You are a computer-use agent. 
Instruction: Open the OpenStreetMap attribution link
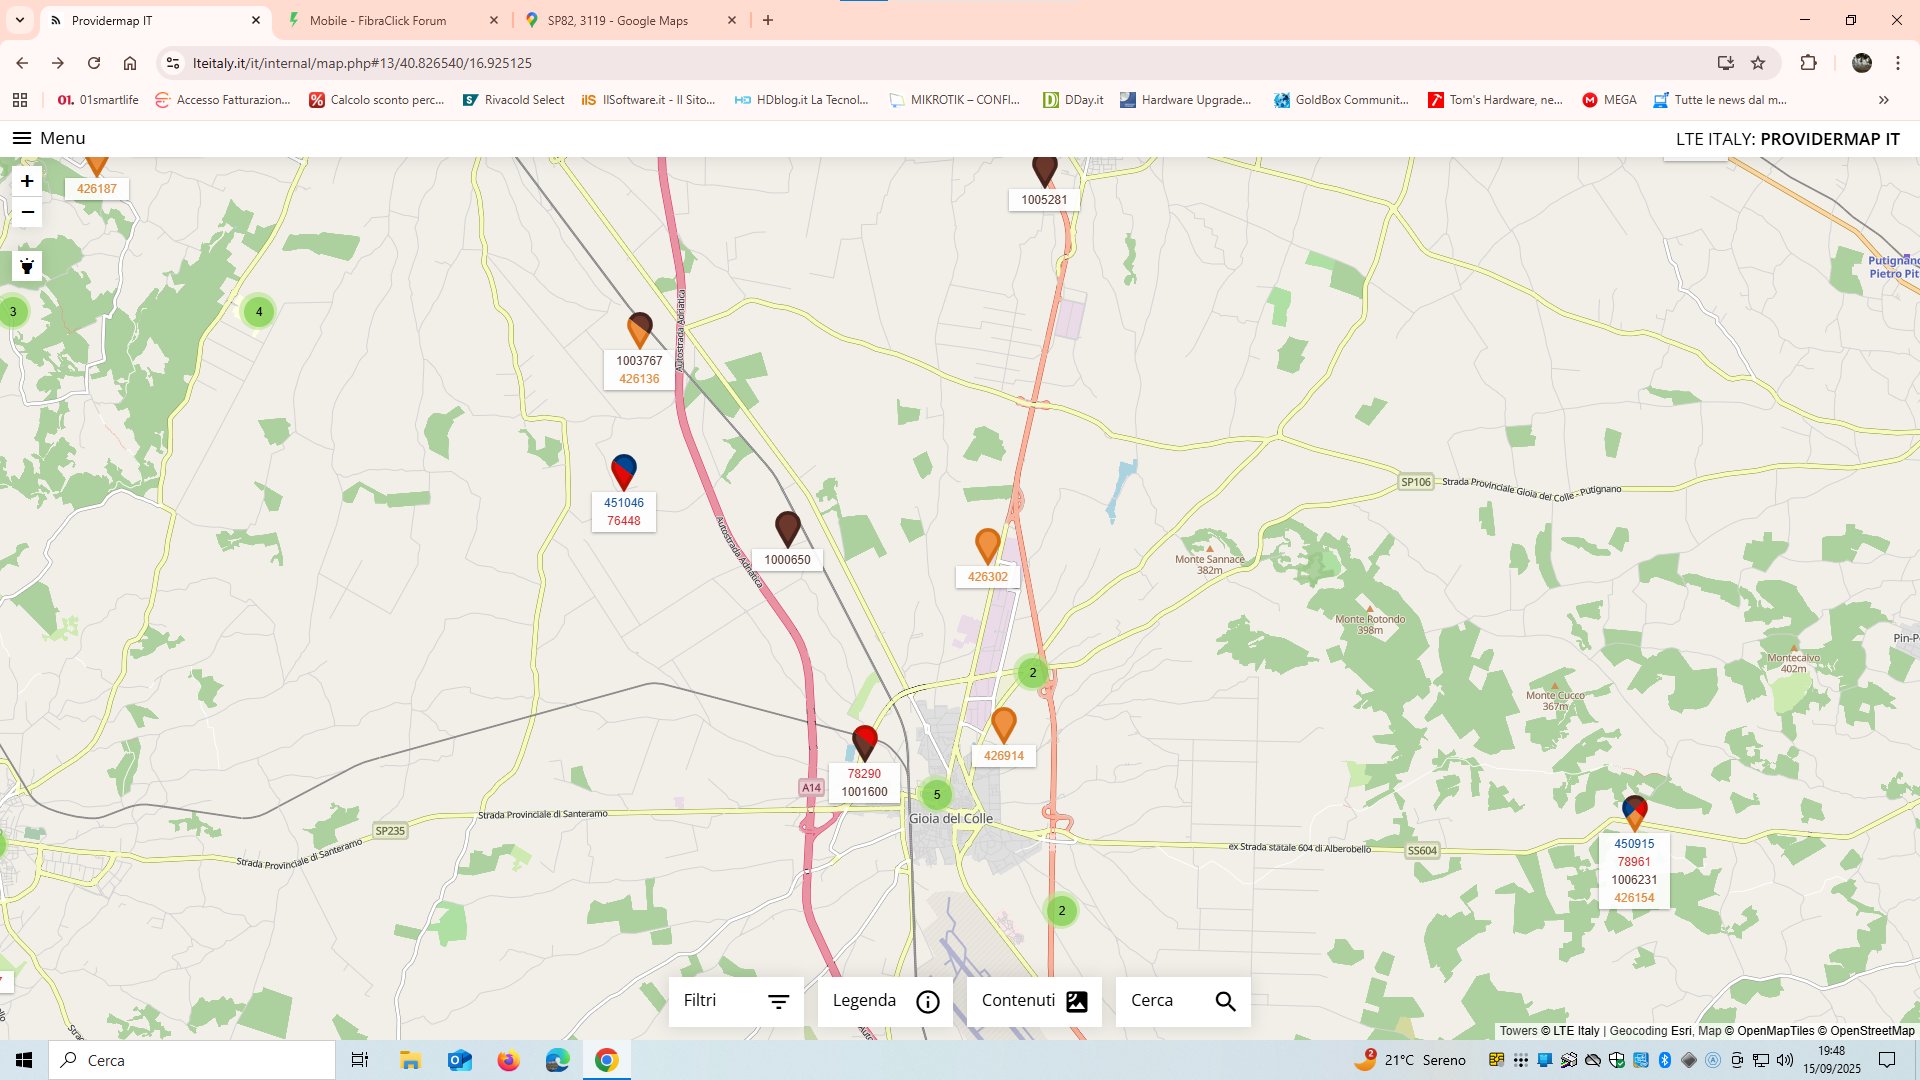coord(1872,1031)
